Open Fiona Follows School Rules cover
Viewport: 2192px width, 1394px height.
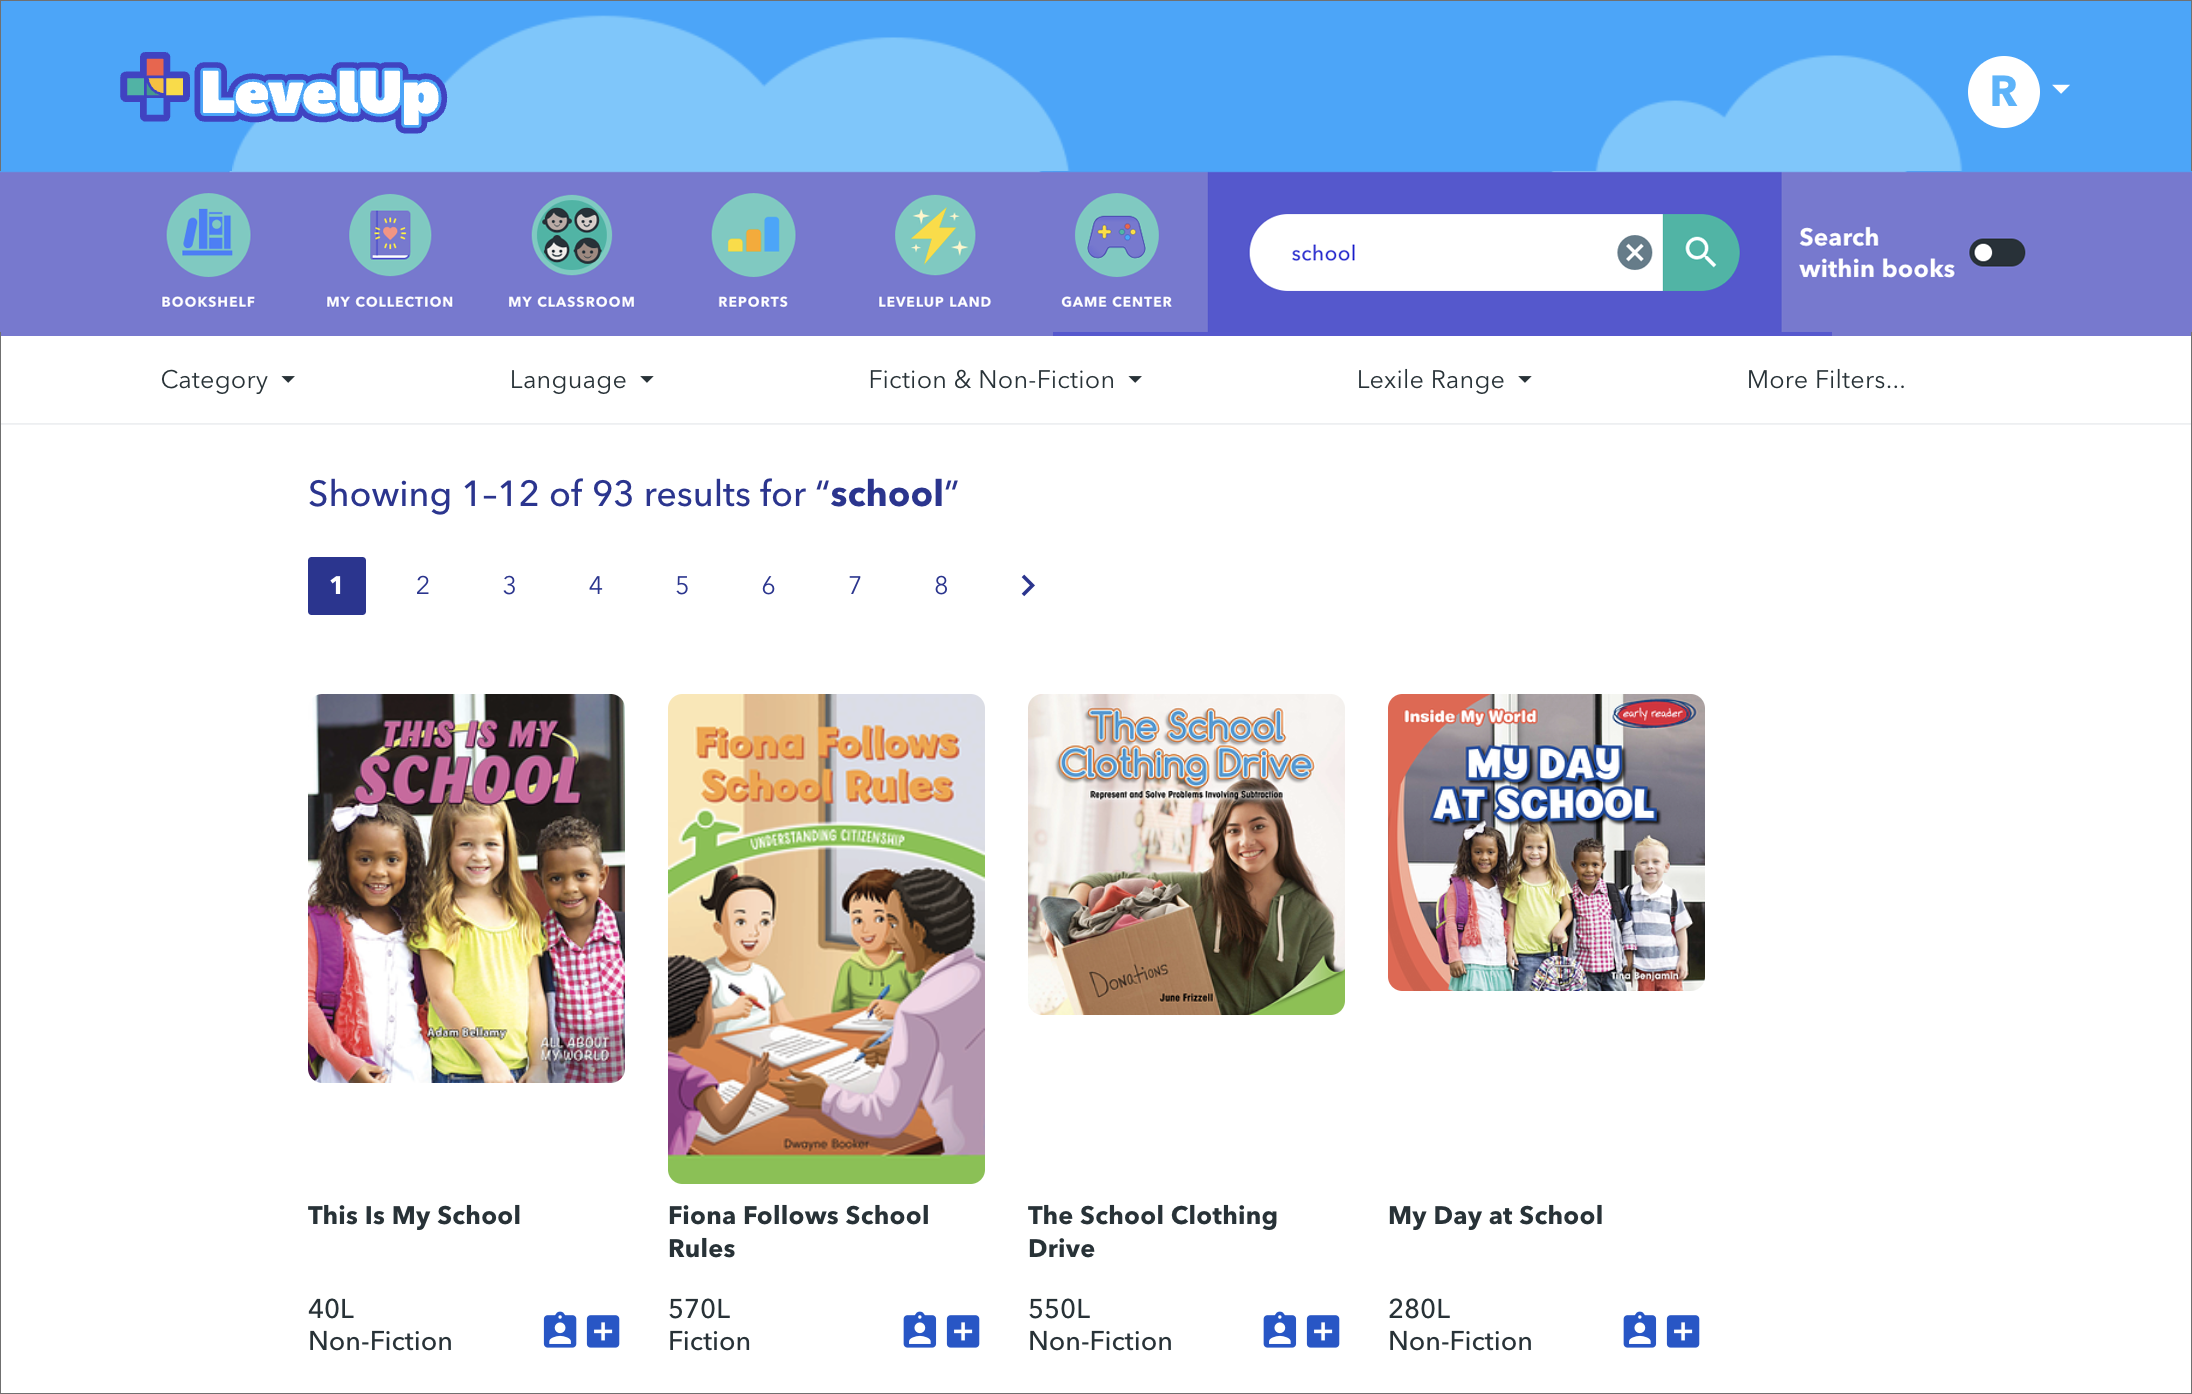coord(826,938)
